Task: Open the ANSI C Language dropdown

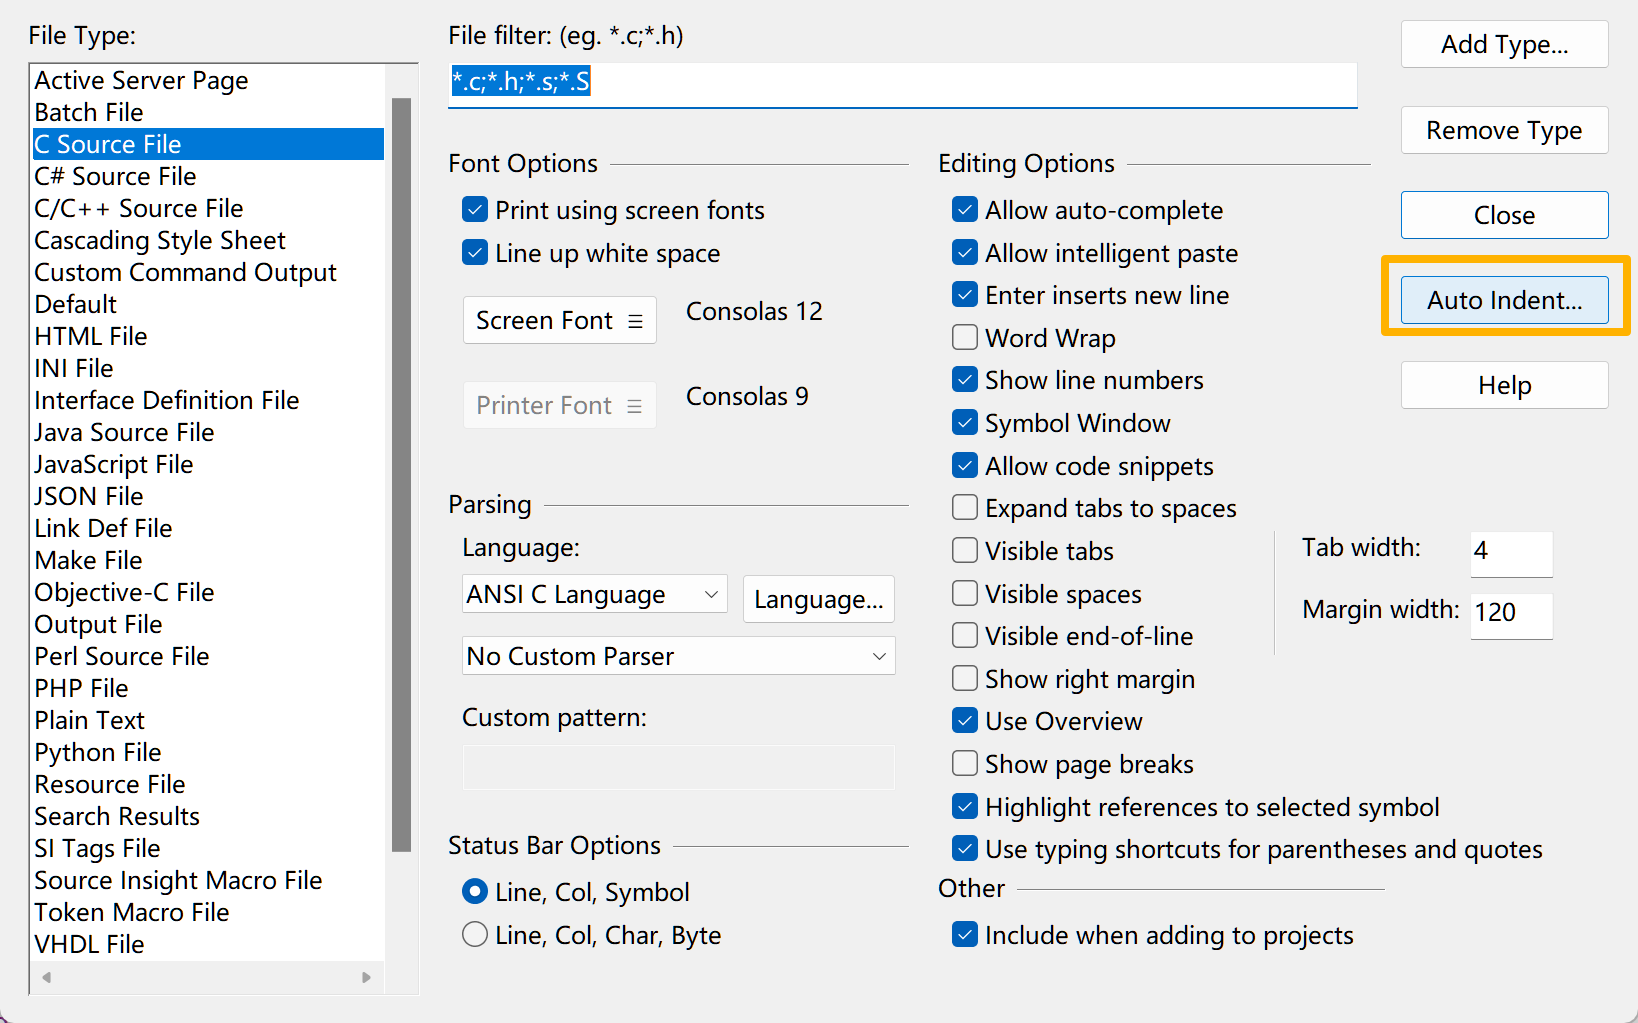Action: (x=595, y=595)
